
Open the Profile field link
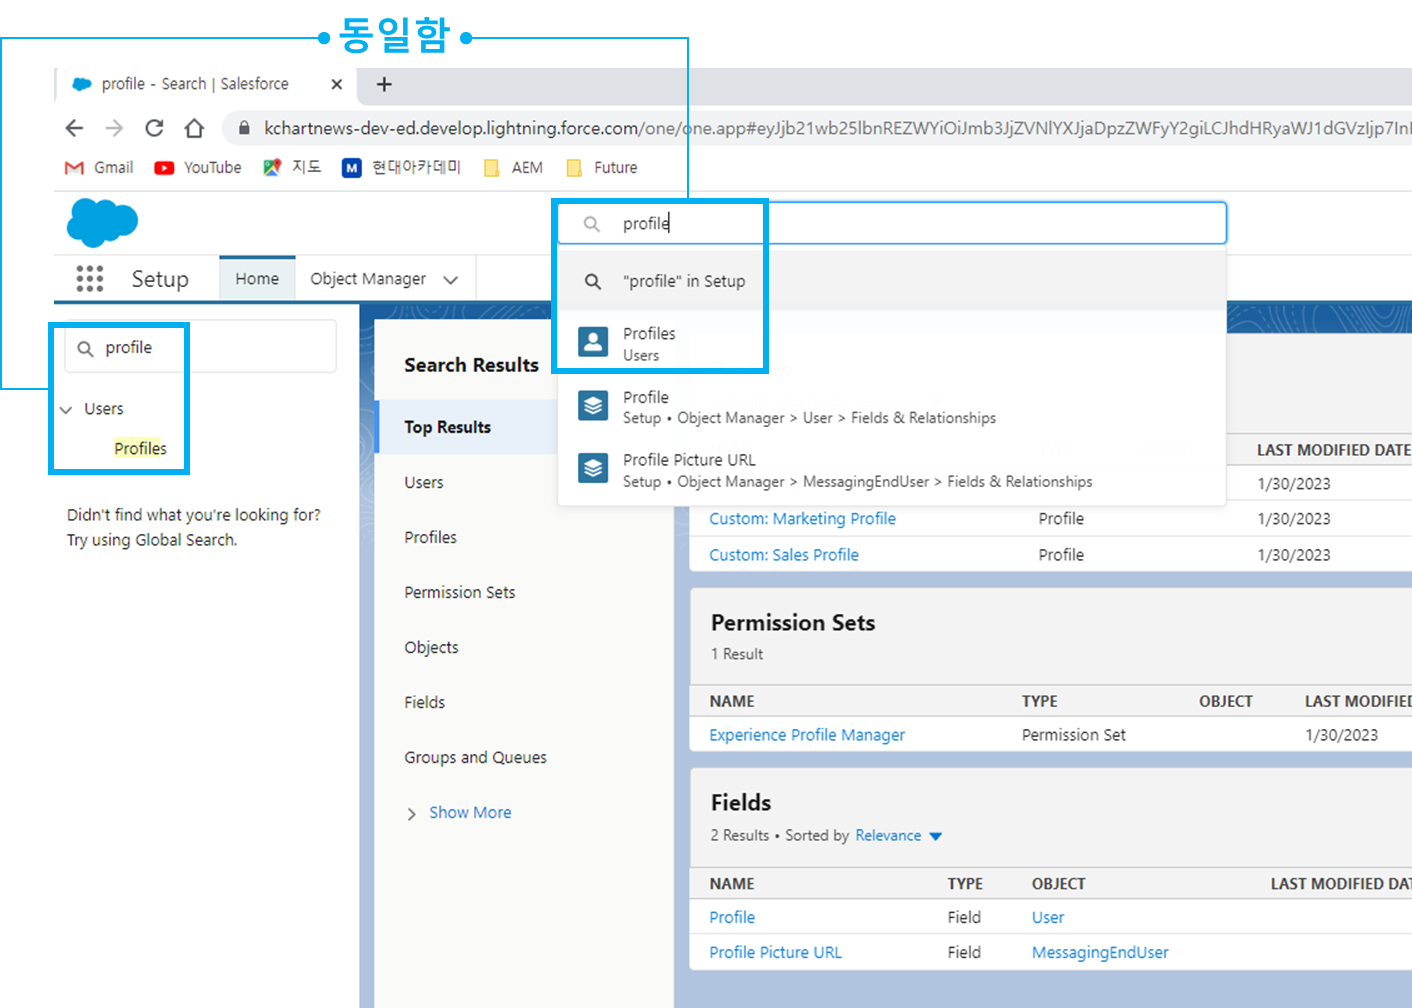tap(732, 917)
